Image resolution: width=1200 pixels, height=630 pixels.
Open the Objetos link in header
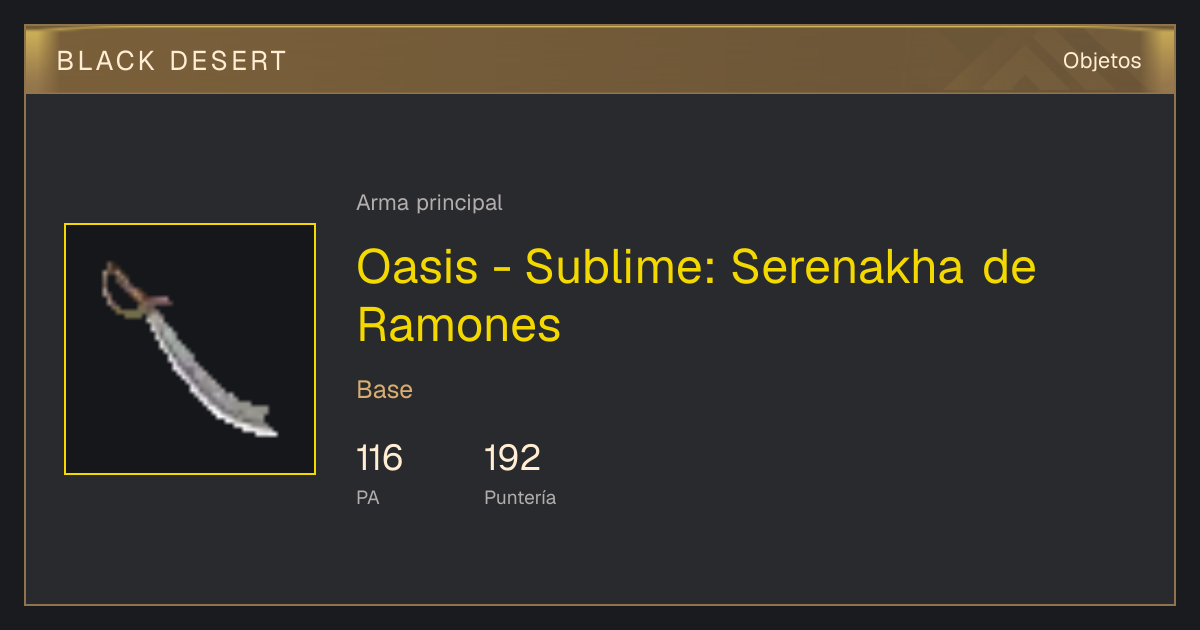(1102, 61)
